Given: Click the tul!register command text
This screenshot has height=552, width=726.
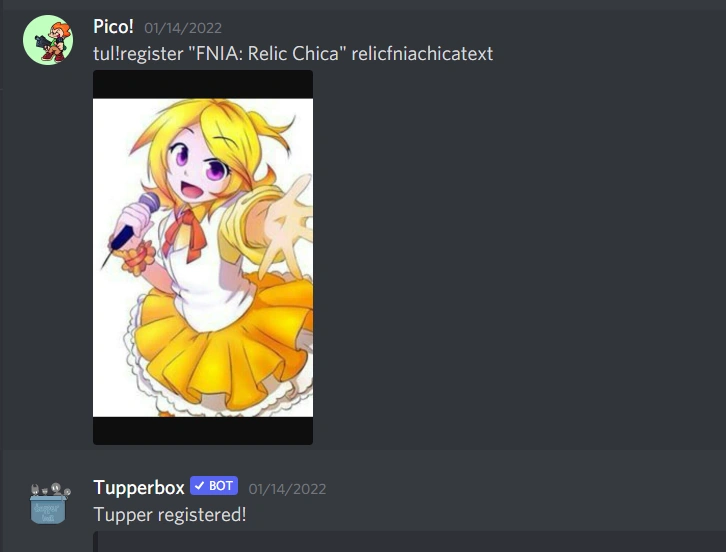Looking at the screenshot, I should click(x=138, y=54).
